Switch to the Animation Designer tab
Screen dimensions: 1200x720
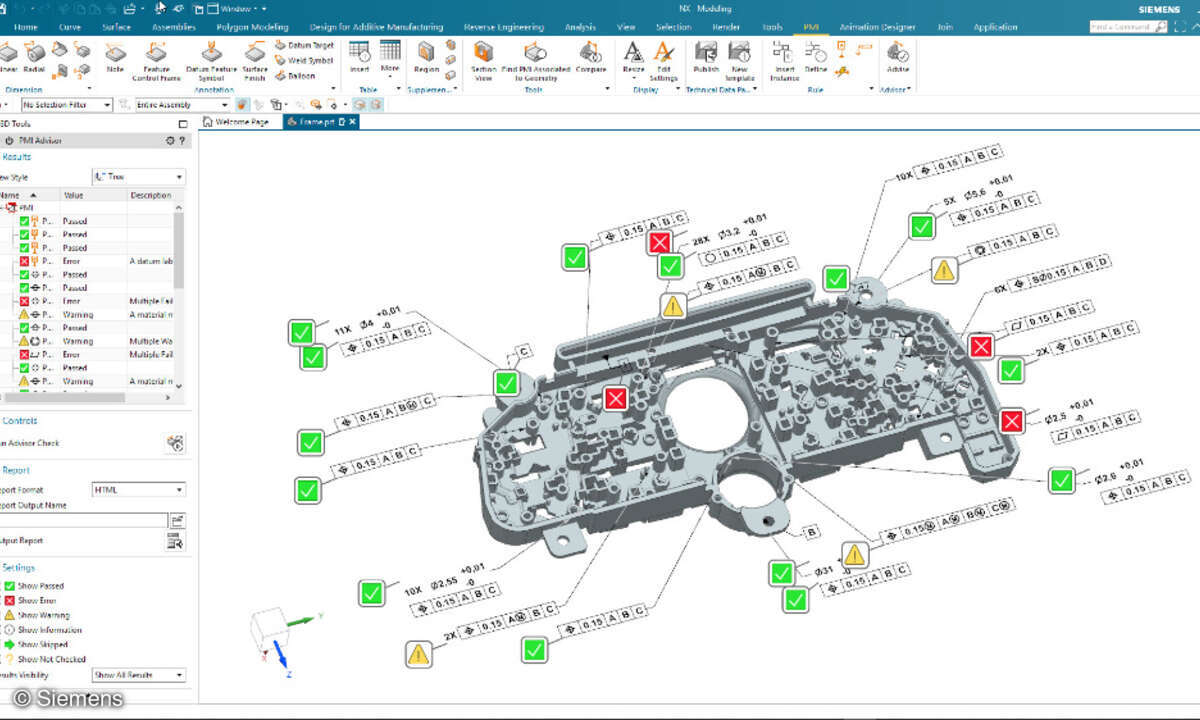click(x=877, y=27)
